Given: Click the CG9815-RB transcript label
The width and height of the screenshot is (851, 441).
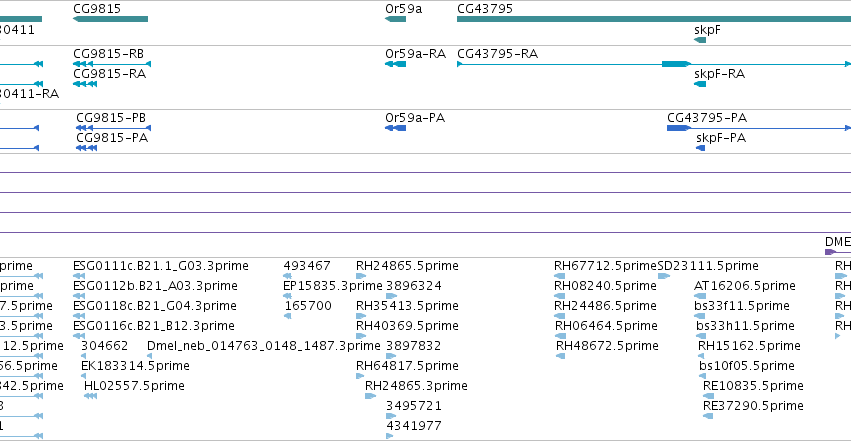Looking at the screenshot, I should click(109, 54).
